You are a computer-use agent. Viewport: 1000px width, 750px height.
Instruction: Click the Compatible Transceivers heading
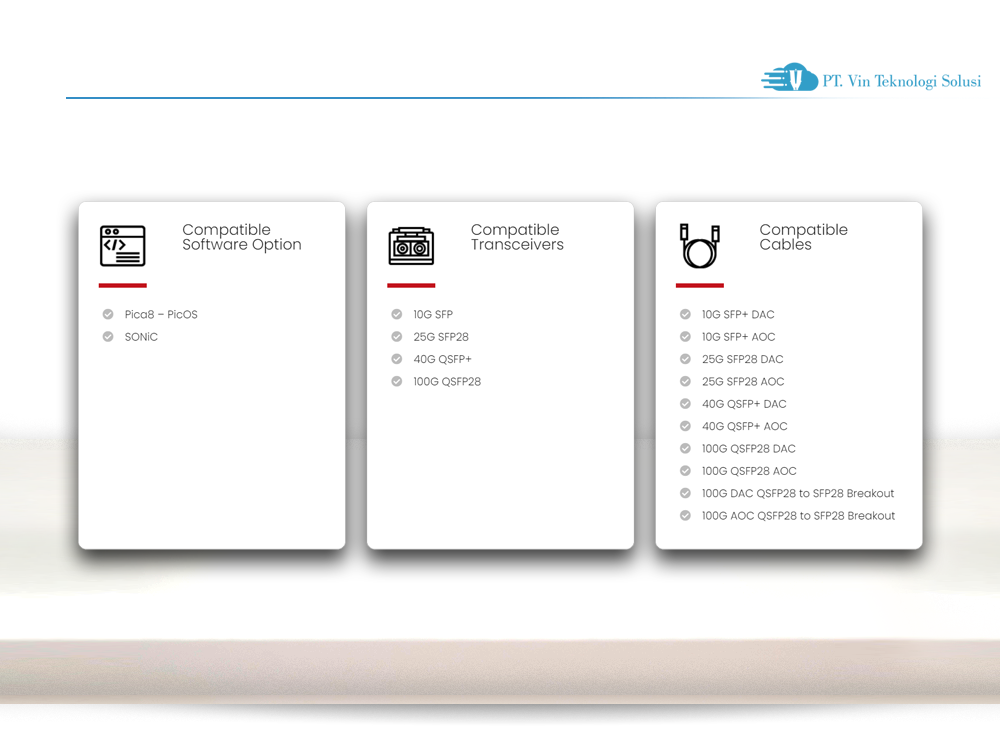pos(517,237)
